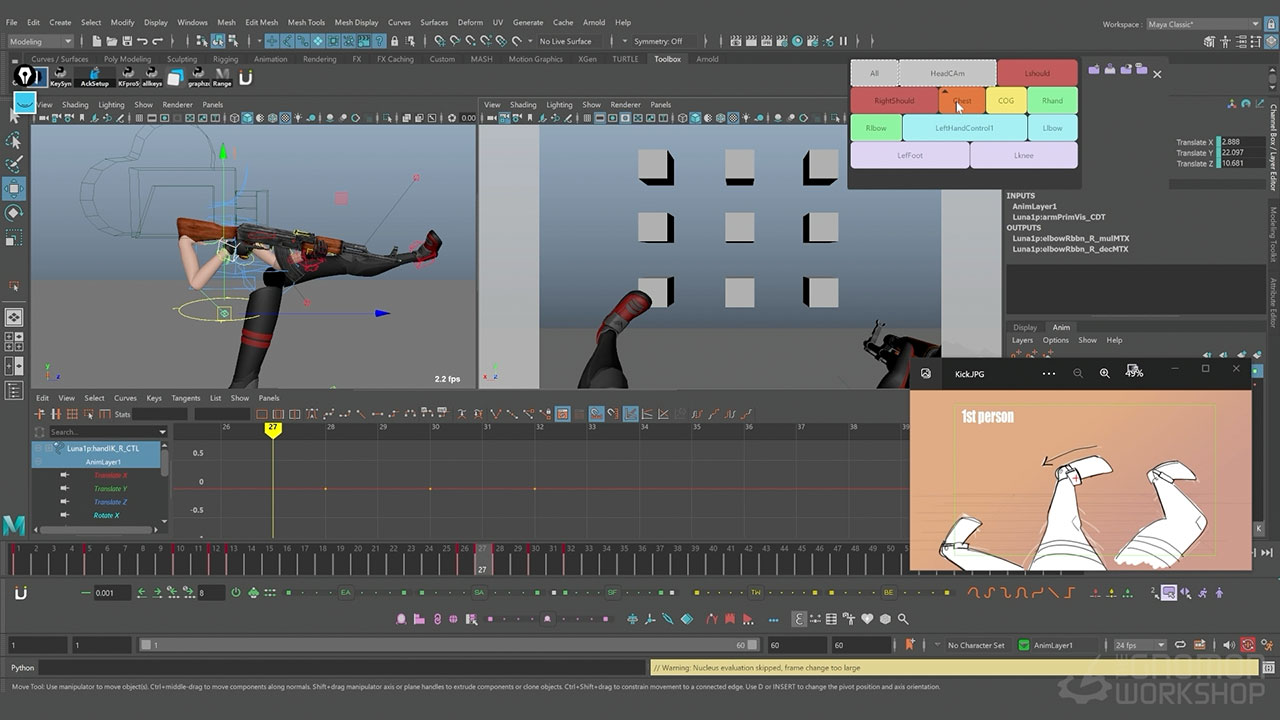Expand the Graph Editor search filter dropdown

(x=163, y=432)
